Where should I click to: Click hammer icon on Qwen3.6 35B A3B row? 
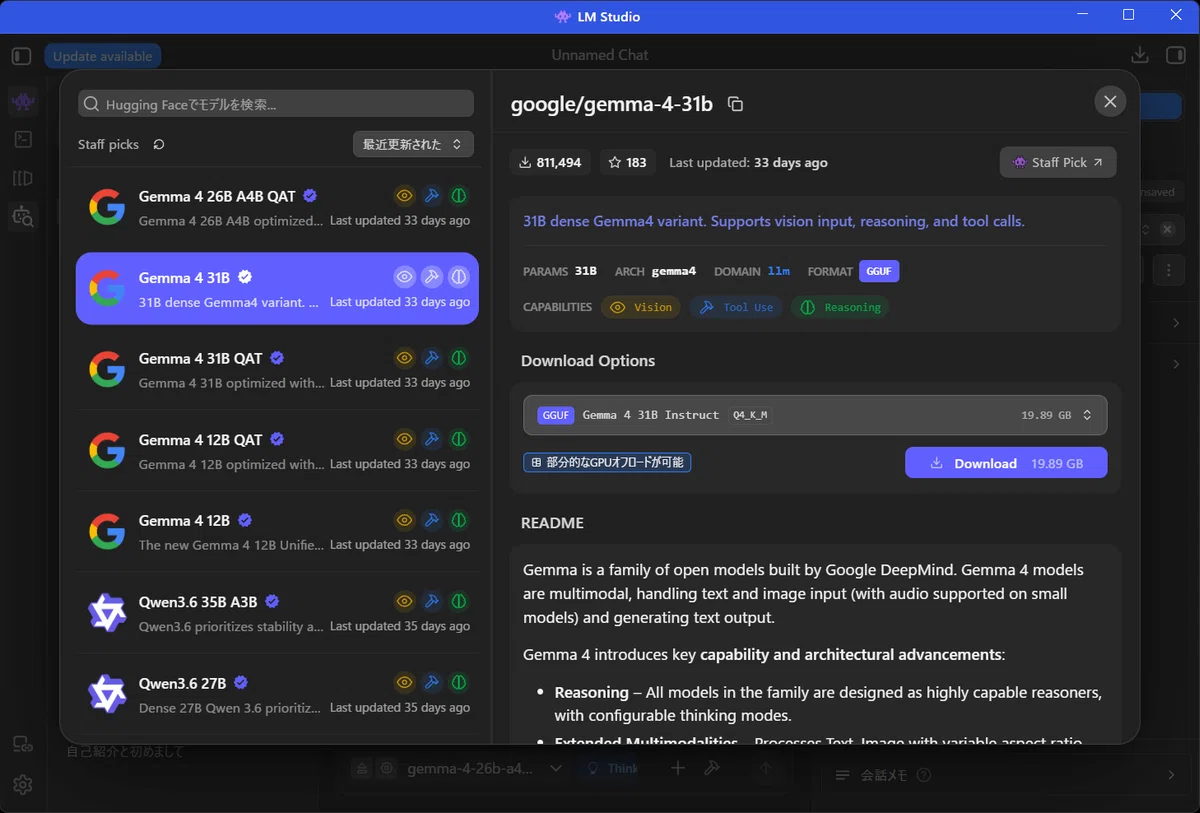point(432,601)
